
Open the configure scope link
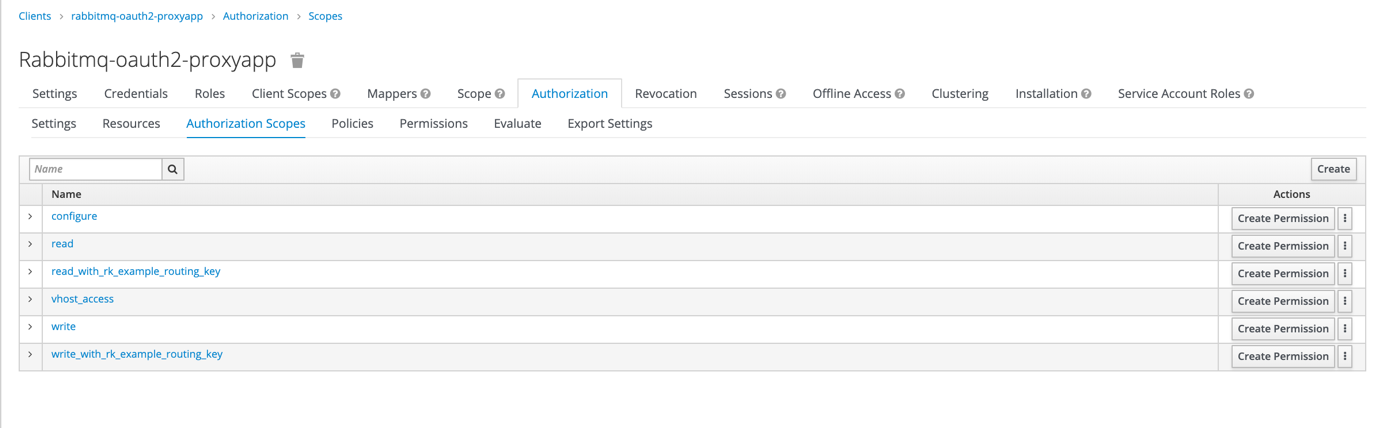coord(74,216)
